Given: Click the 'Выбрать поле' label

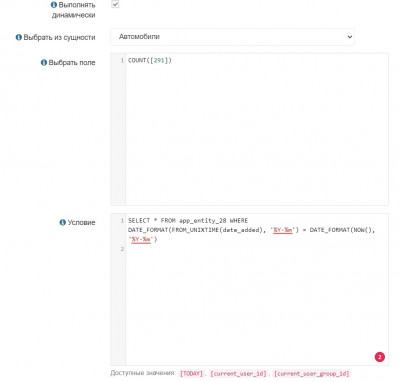Looking at the screenshot, I should click(x=72, y=63).
